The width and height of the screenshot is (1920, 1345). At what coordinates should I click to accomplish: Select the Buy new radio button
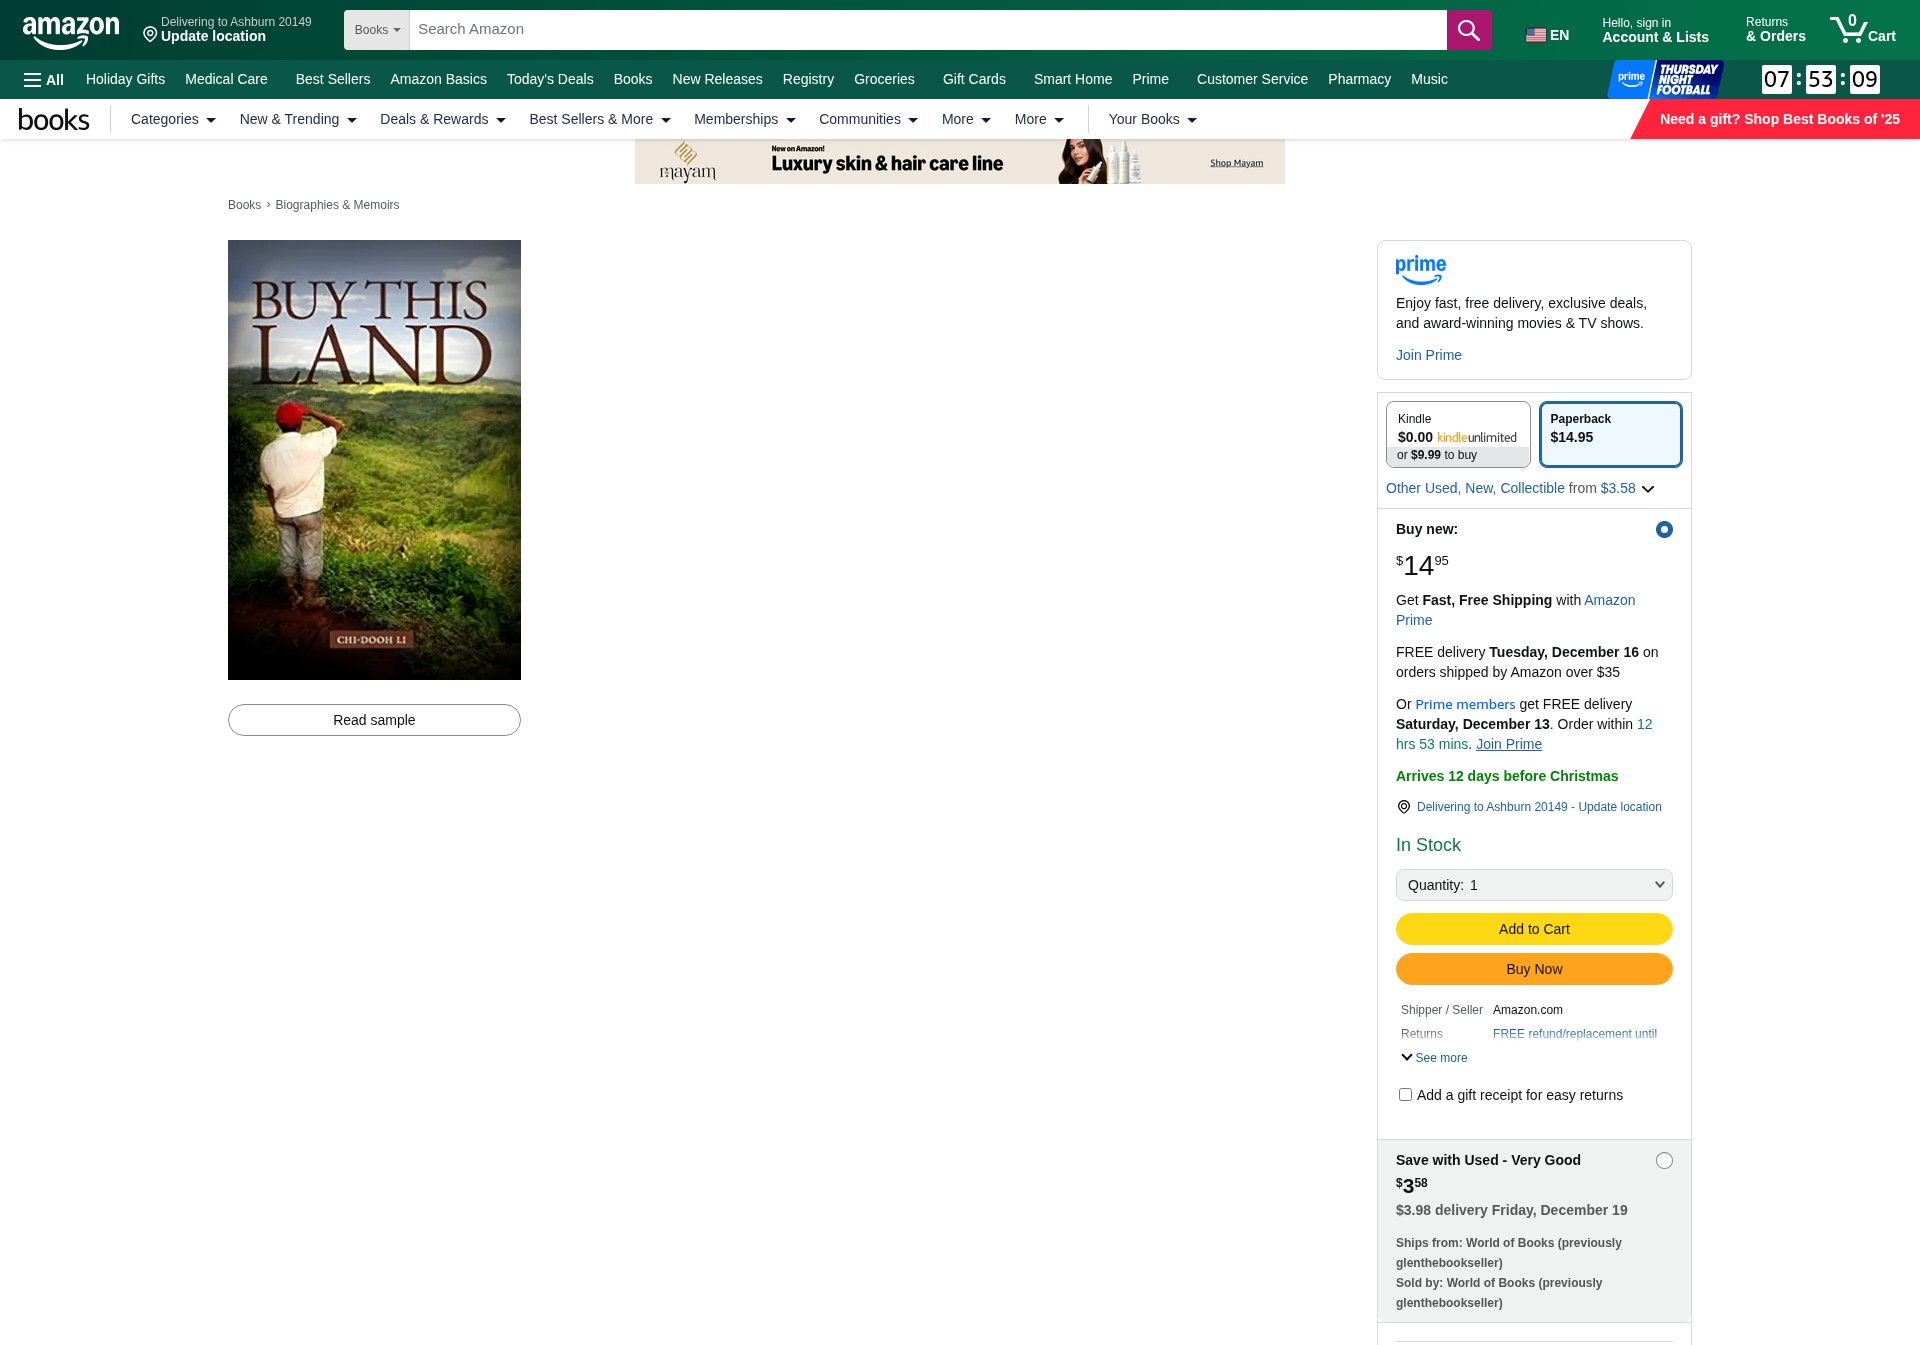[1664, 530]
